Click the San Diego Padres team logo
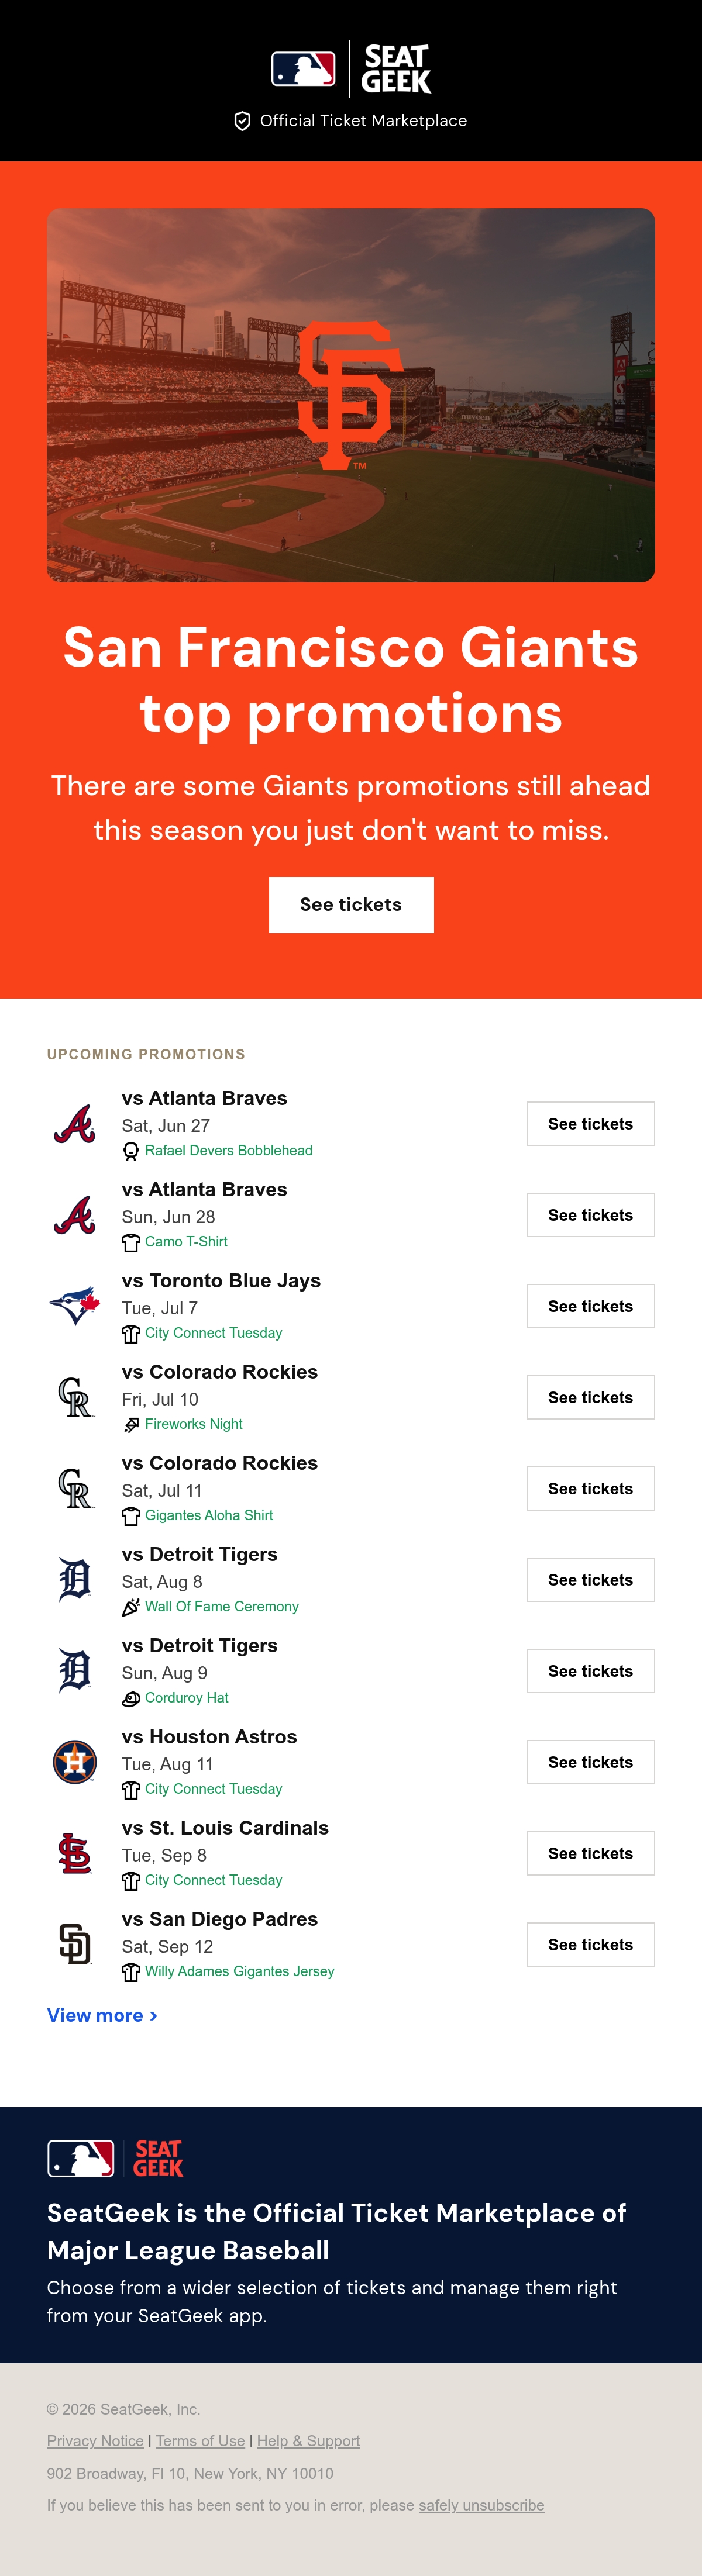 point(75,1944)
